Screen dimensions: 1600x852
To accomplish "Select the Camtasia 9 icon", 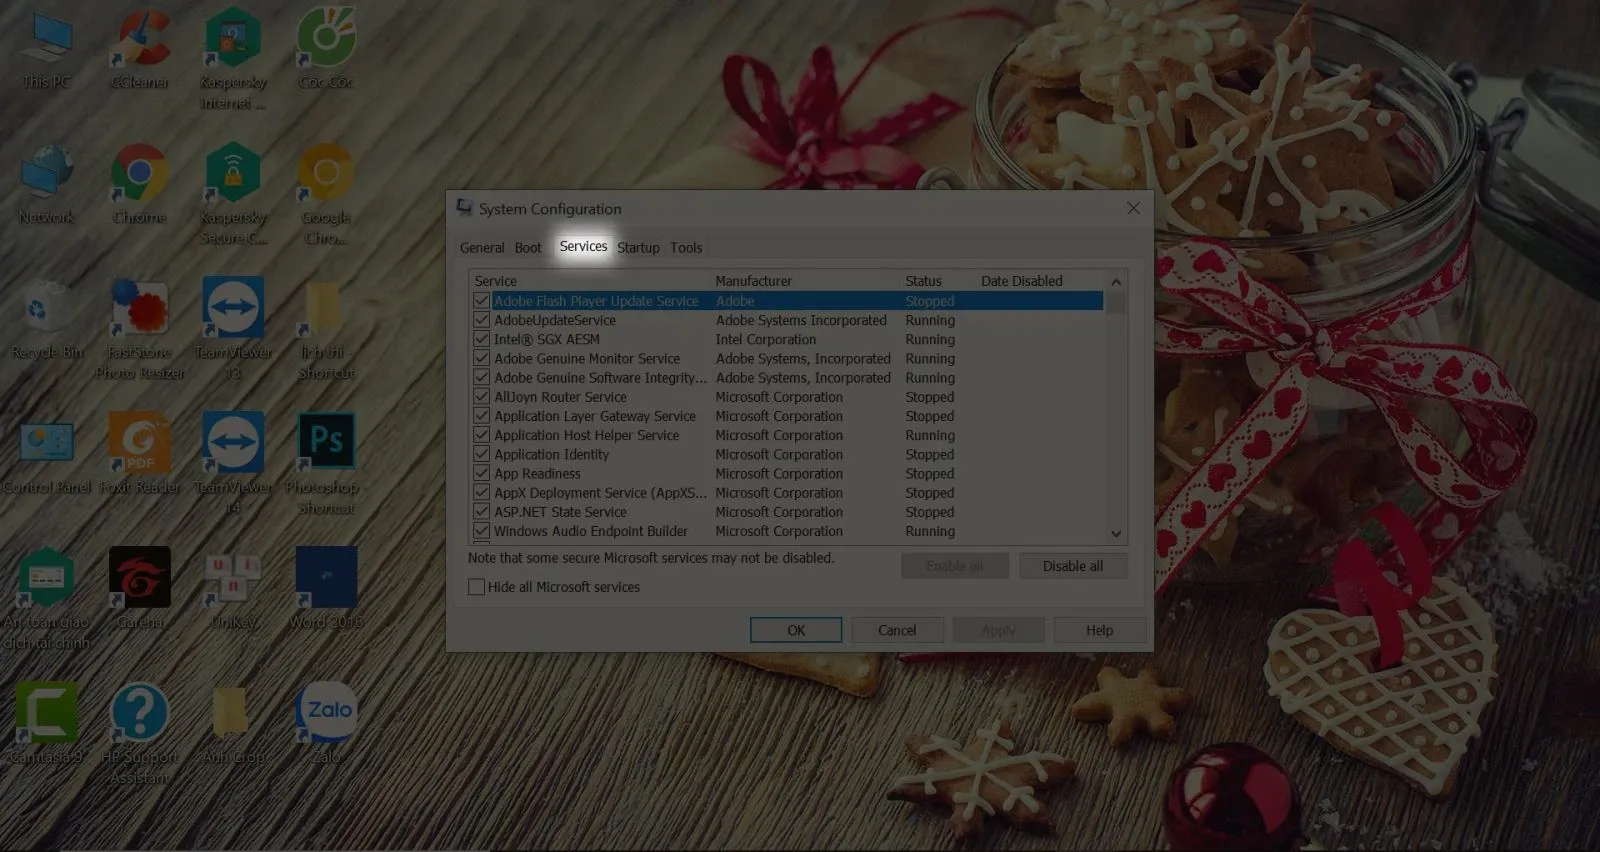I will tap(46, 724).
